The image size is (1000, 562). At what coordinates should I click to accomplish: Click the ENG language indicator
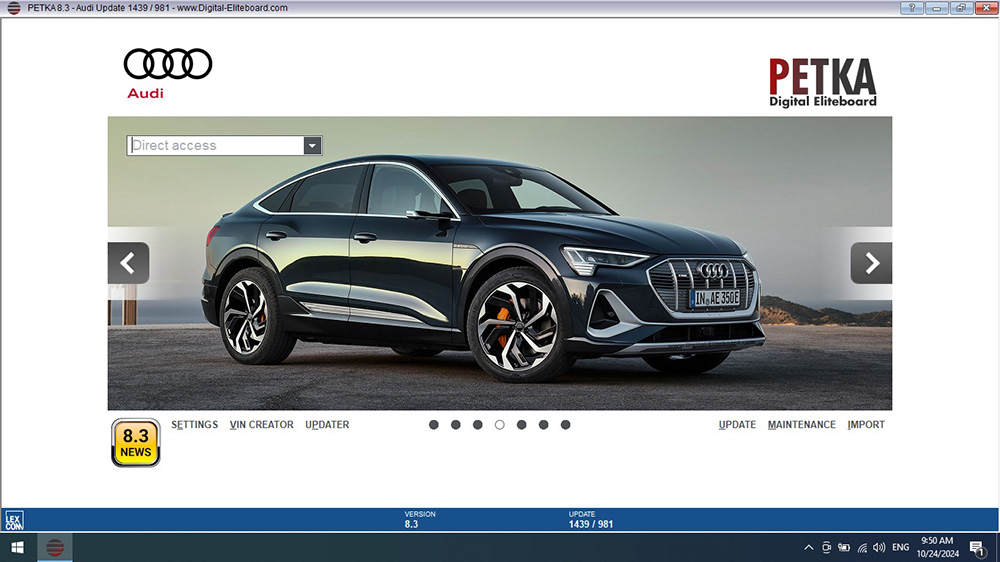pyautogui.click(x=901, y=547)
